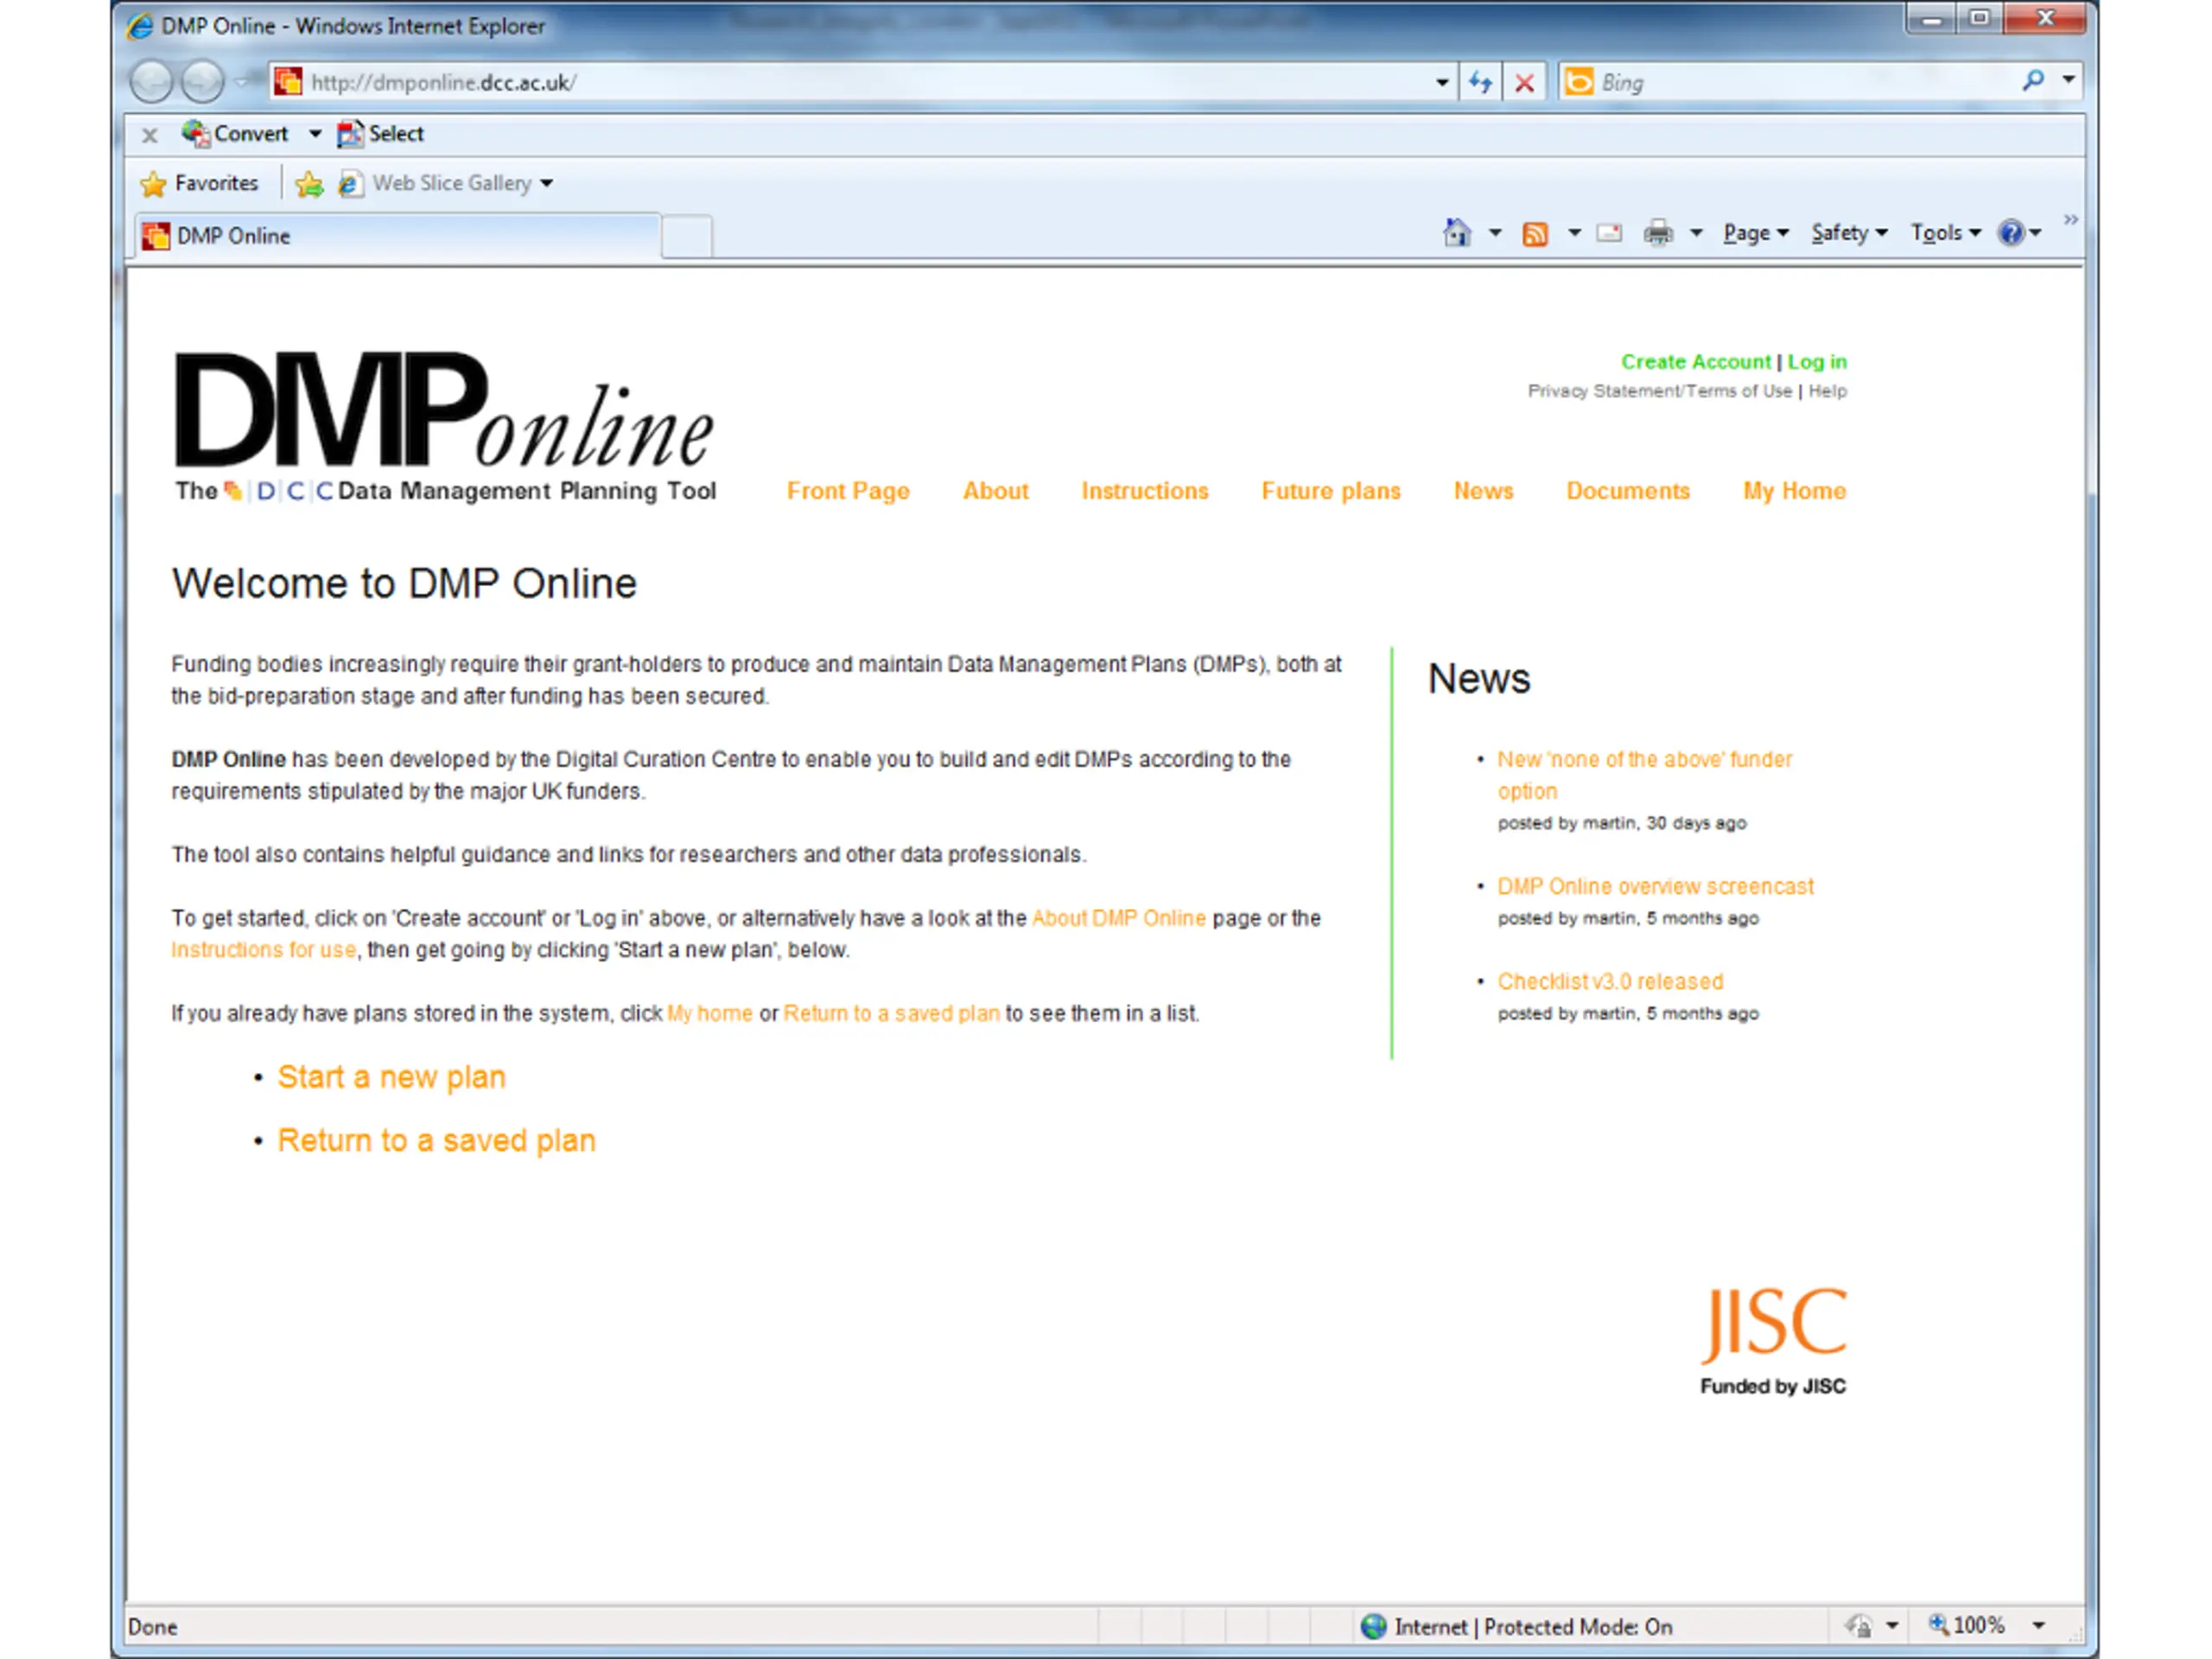Open the Future plans nav item
This screenshot has height=1659, width=2212.
pyautogui.click(x=1331, y=491)
